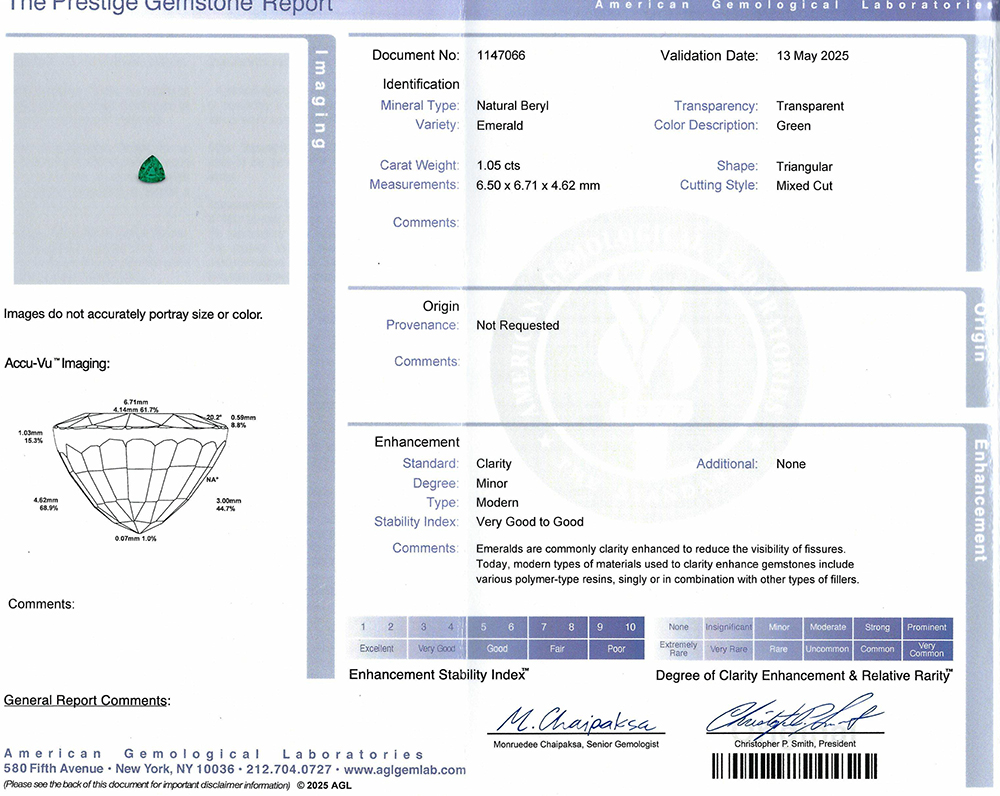
Task: Select the vertical Enhancement tab on right edge
Action: [x=980, y=501]
